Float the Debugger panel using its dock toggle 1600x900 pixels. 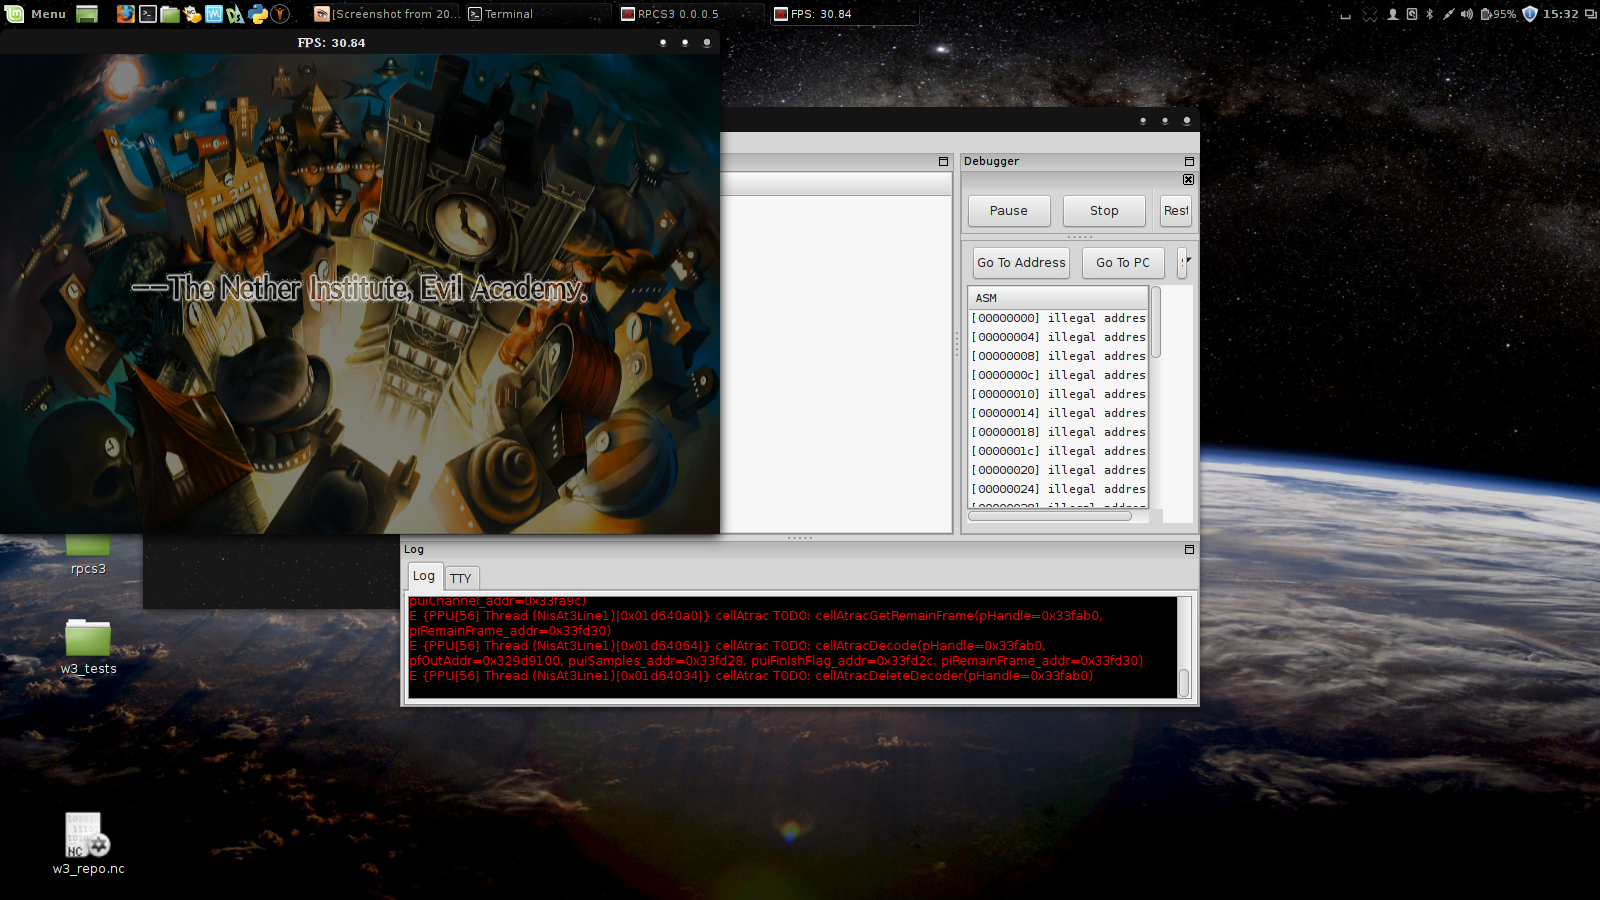pos(1189,161)
